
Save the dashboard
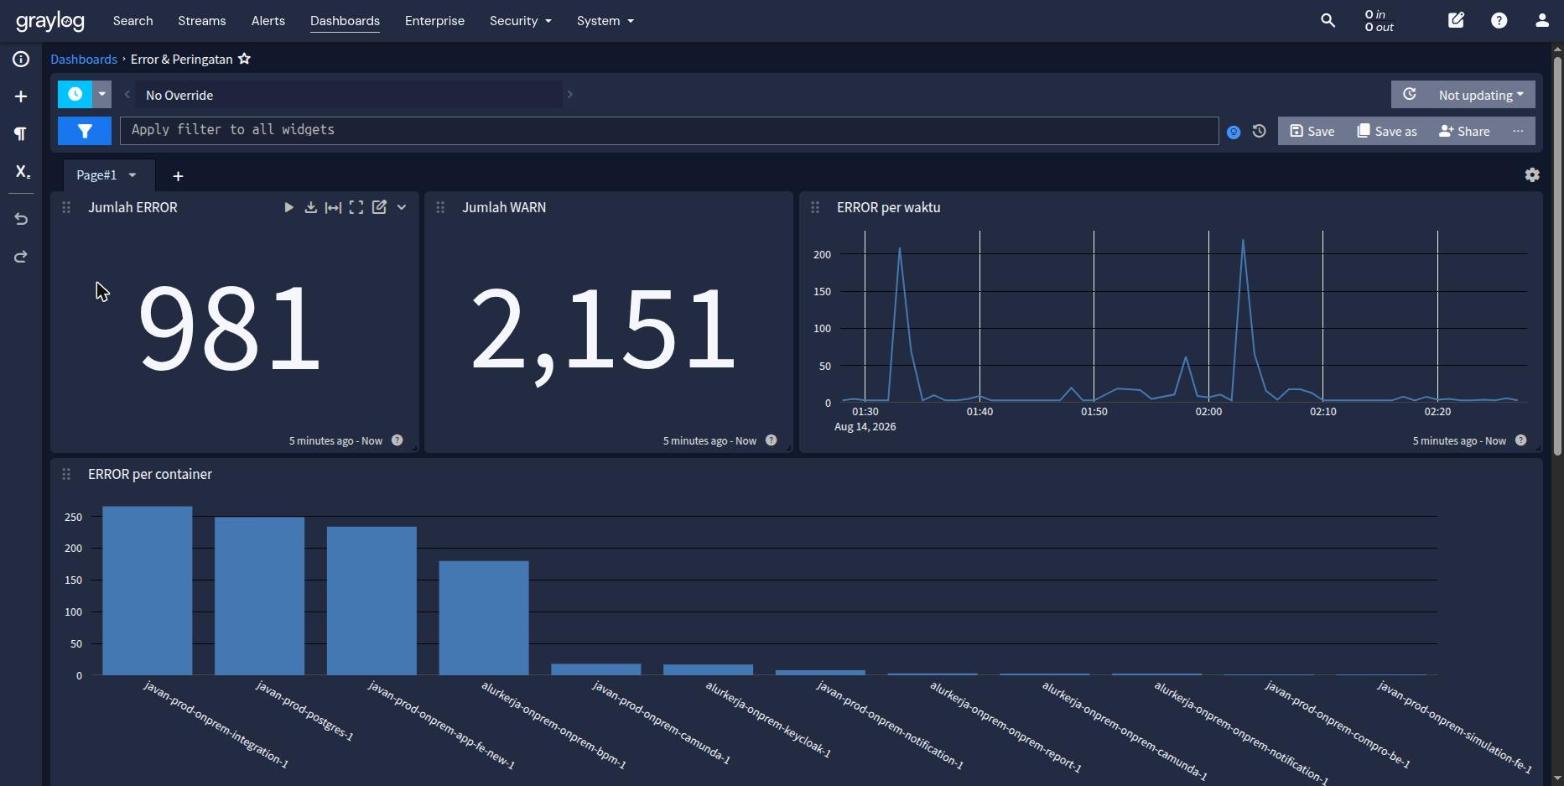(1311, 131)
